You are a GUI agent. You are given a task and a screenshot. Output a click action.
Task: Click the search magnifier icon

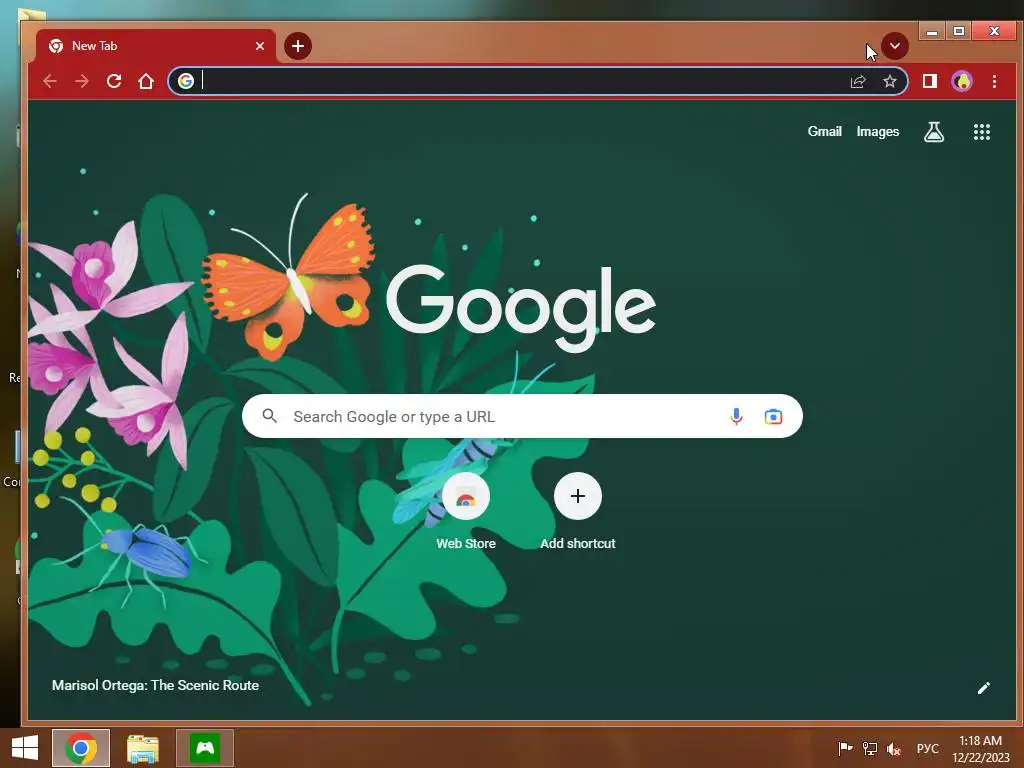pyautogui.click(x=269, y=415)
